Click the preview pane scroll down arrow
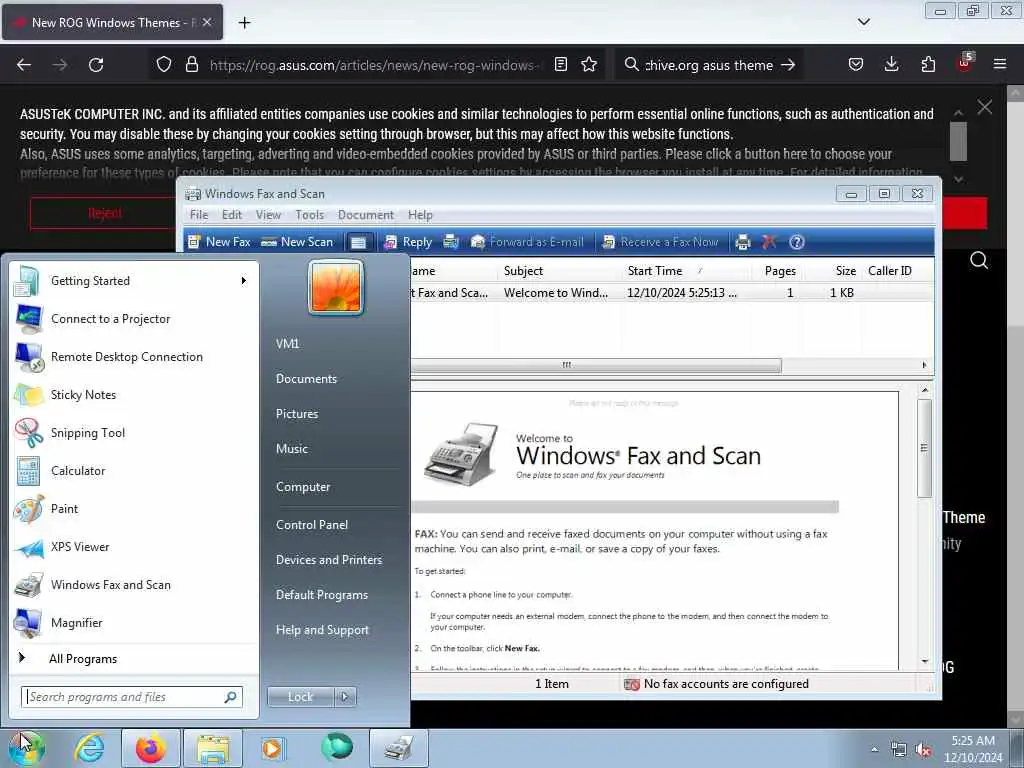 click(924, 662)
